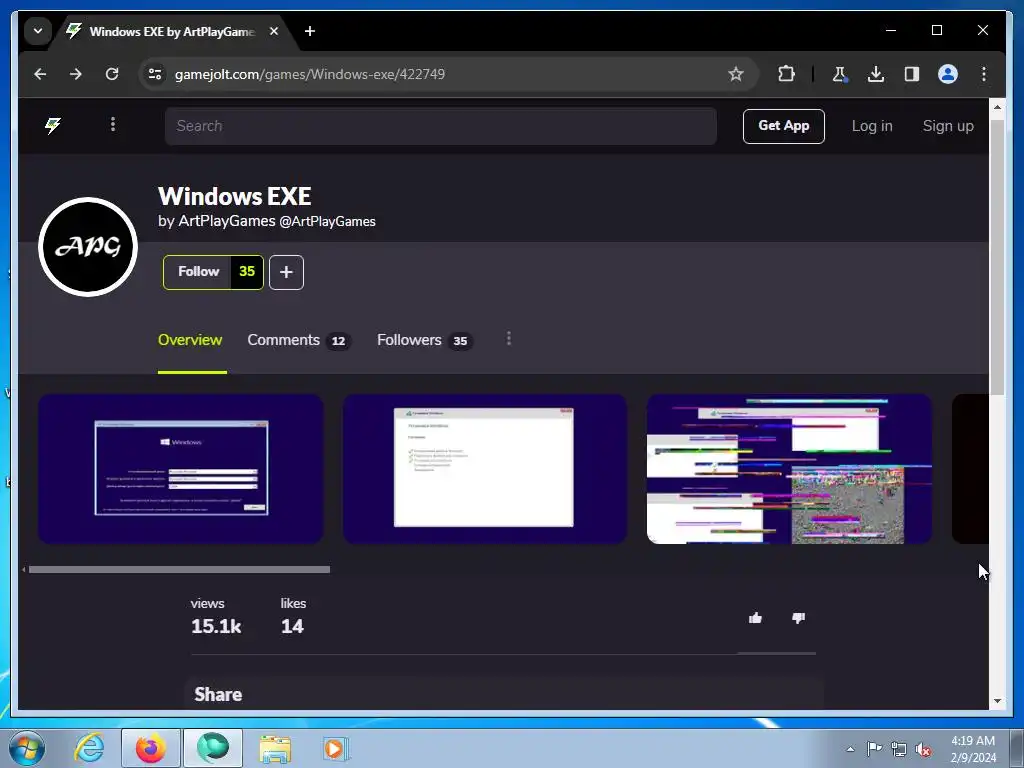Toggle the browser side panel icon
Viewport: 1024px width, 768px height.
click(x=912, y=74)
